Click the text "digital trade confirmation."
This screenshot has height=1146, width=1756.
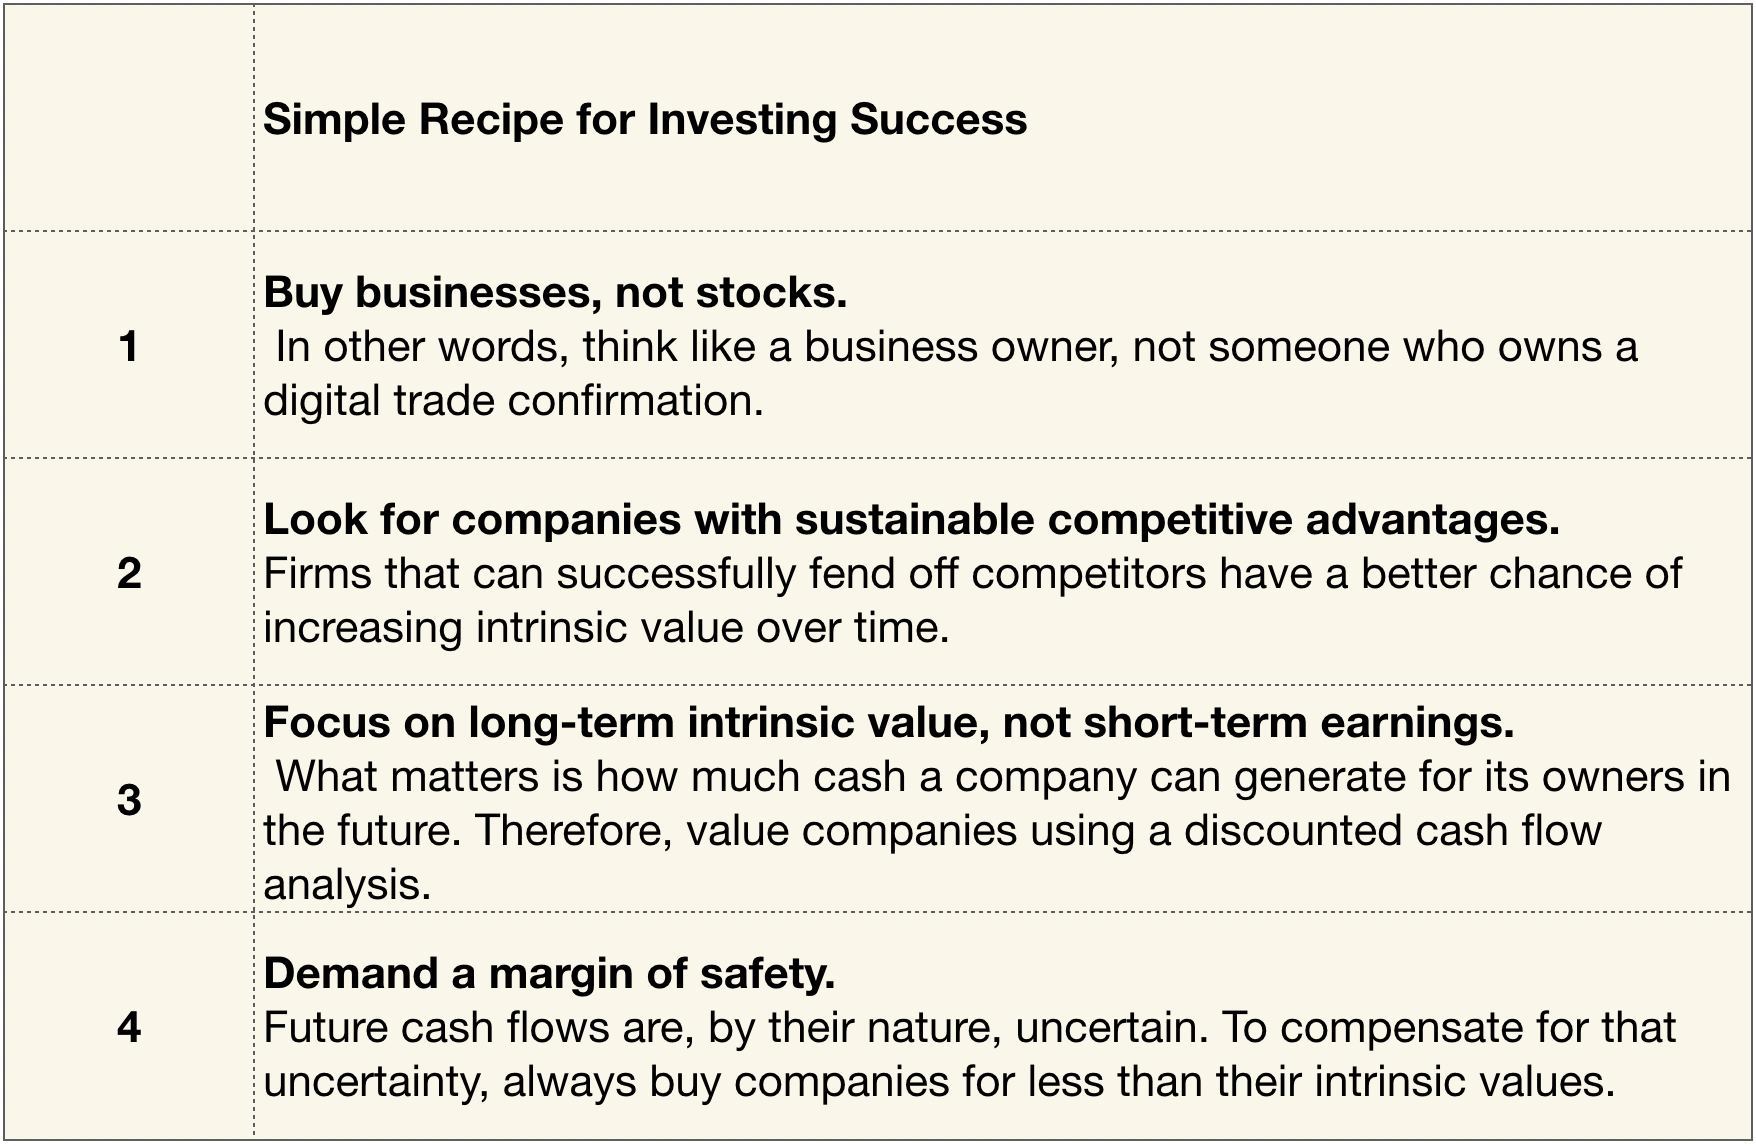(513, 401)
